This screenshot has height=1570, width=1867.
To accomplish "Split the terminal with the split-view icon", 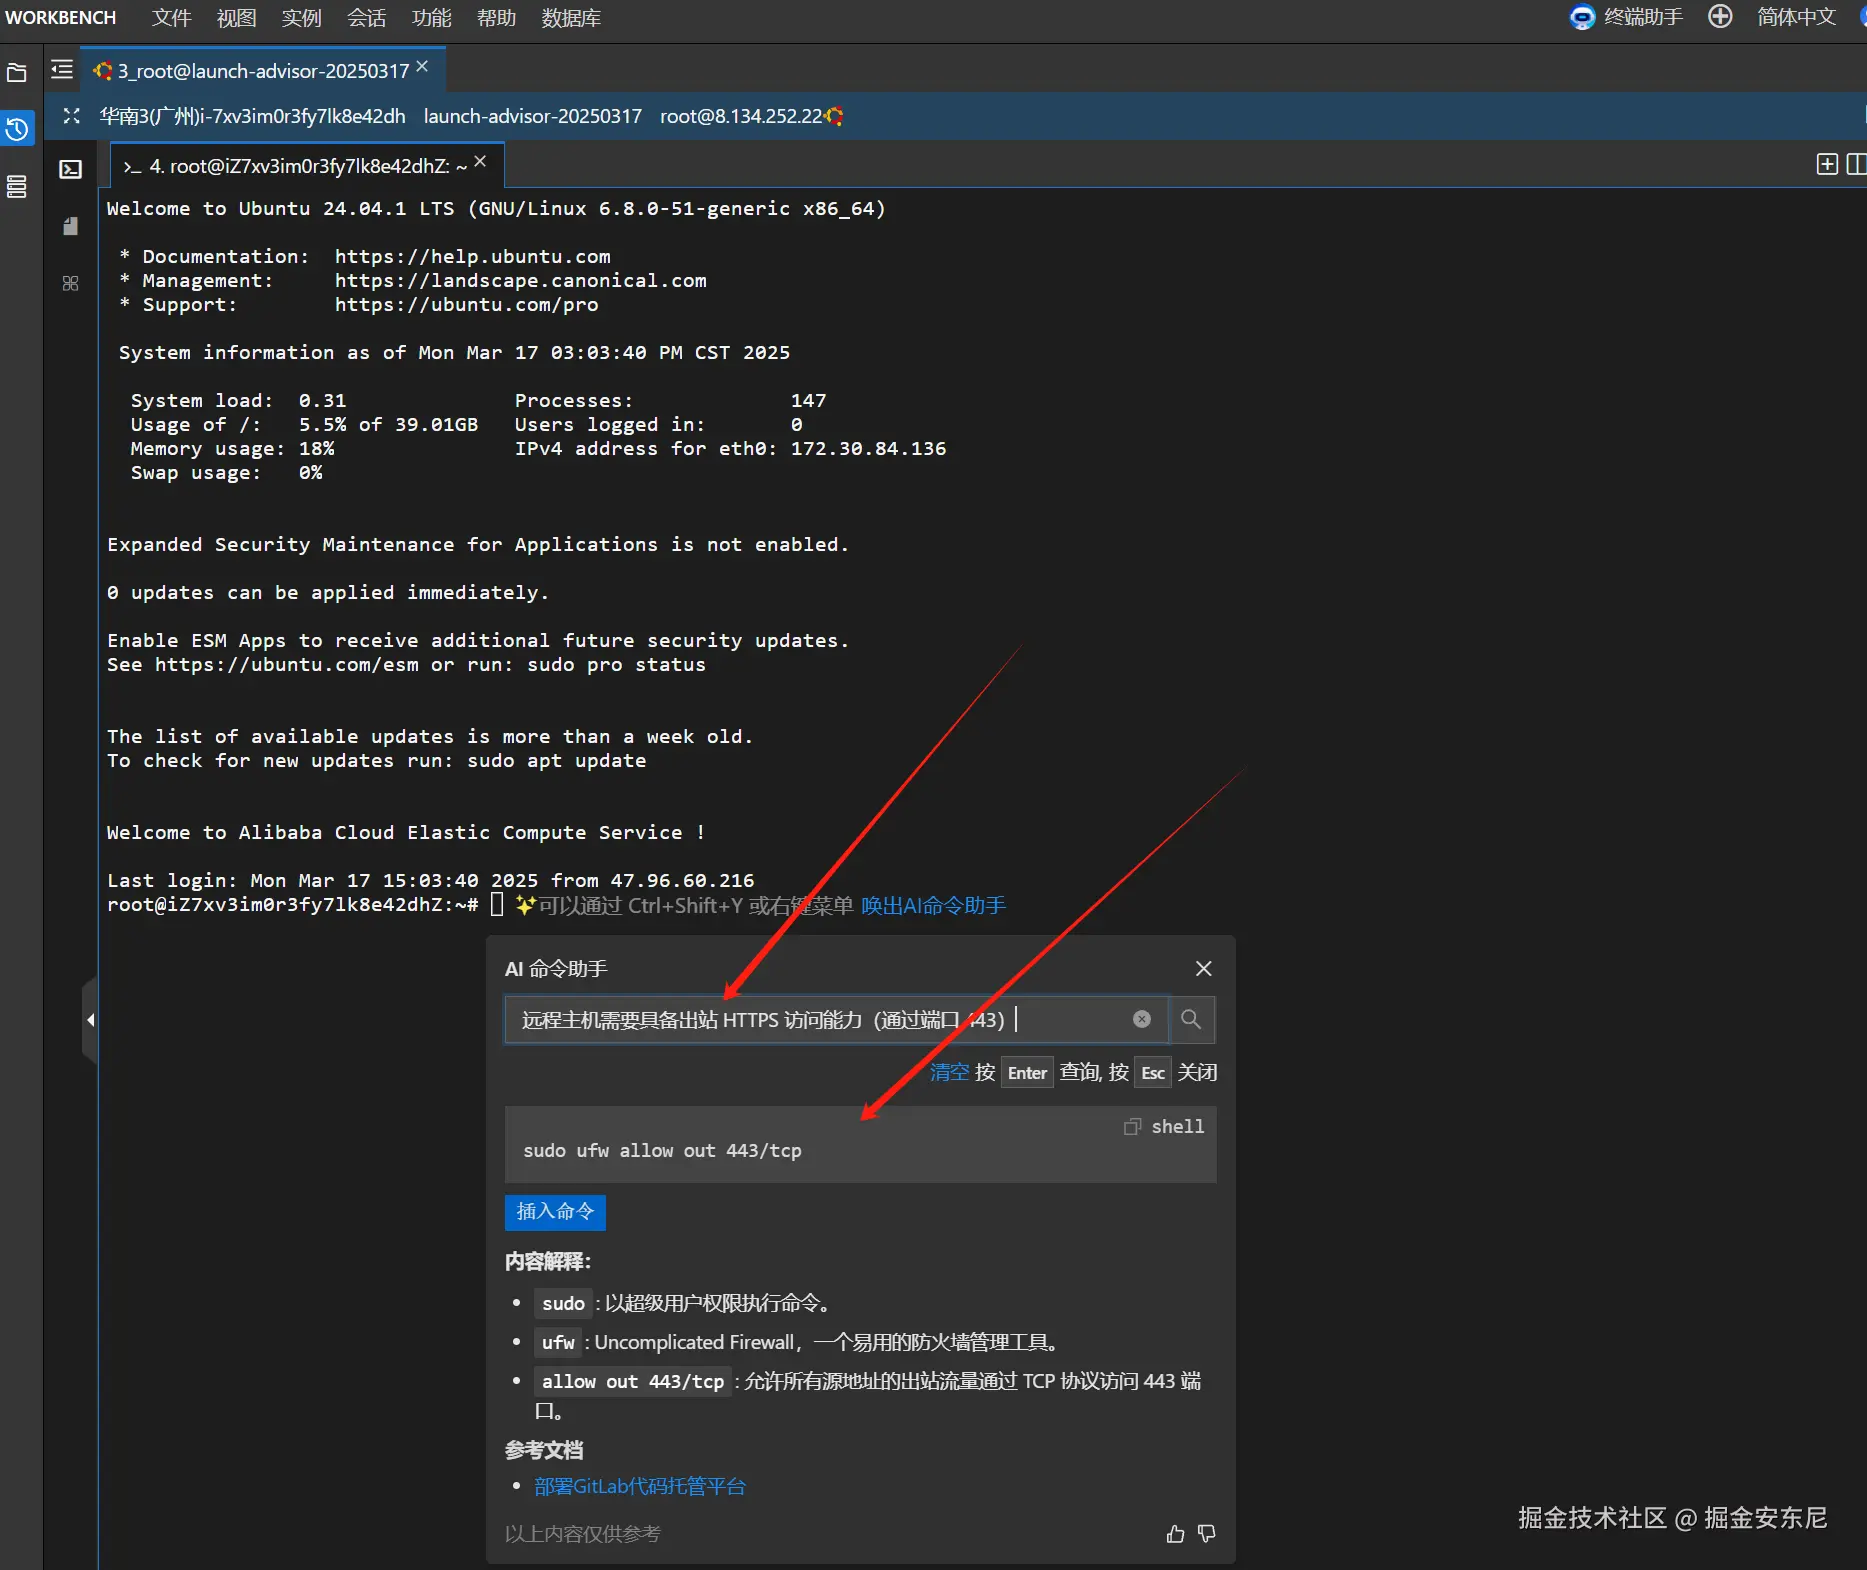I will (x=1856, y=164).
